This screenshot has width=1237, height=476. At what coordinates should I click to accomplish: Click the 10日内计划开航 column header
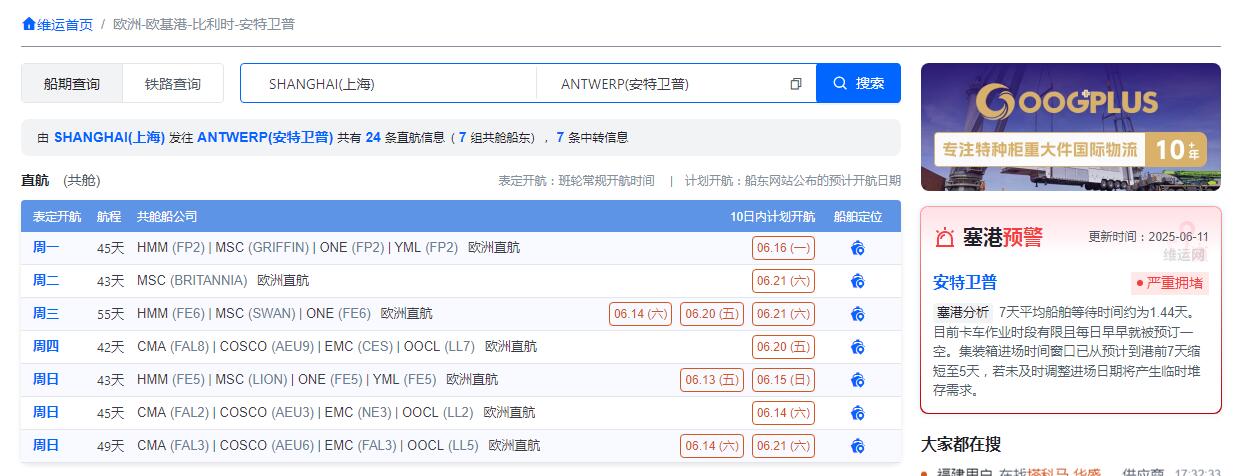coord(772,217)
